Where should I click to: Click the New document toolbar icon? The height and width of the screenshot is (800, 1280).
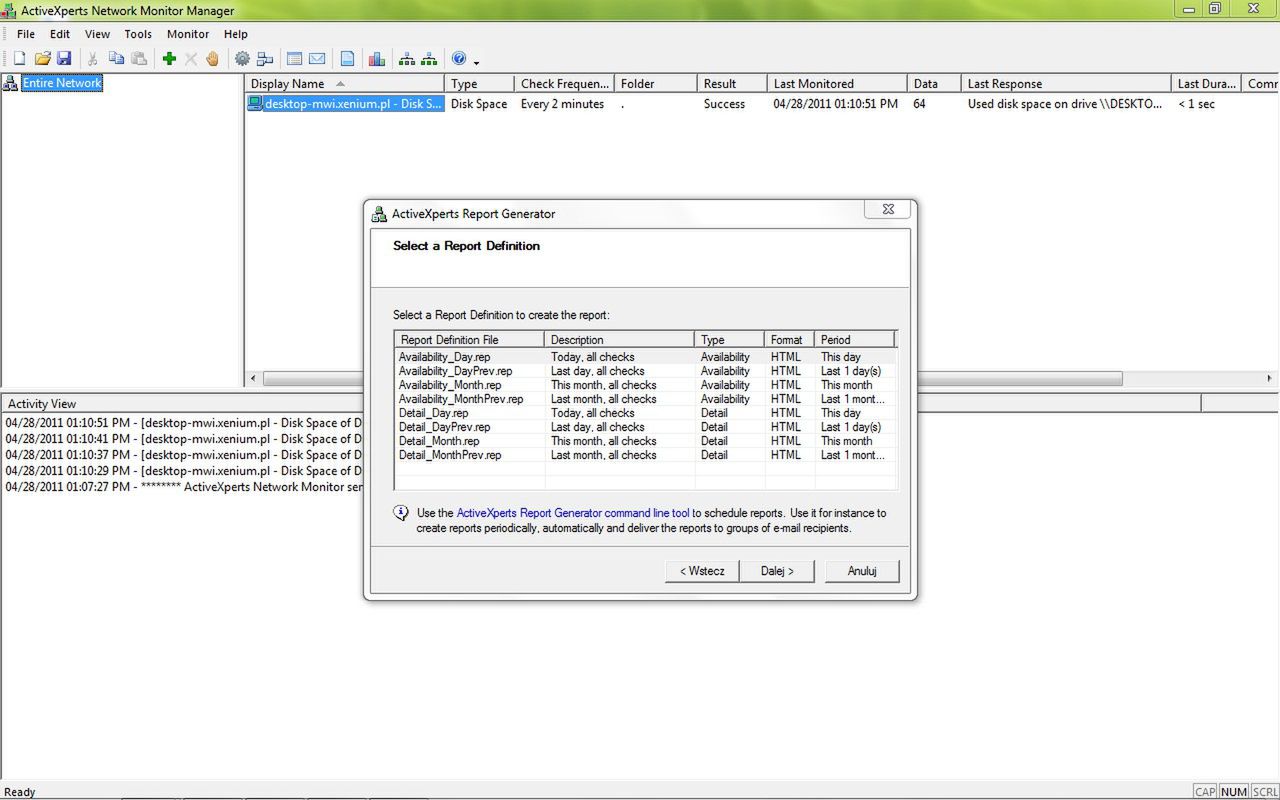[x=19, y=59]
